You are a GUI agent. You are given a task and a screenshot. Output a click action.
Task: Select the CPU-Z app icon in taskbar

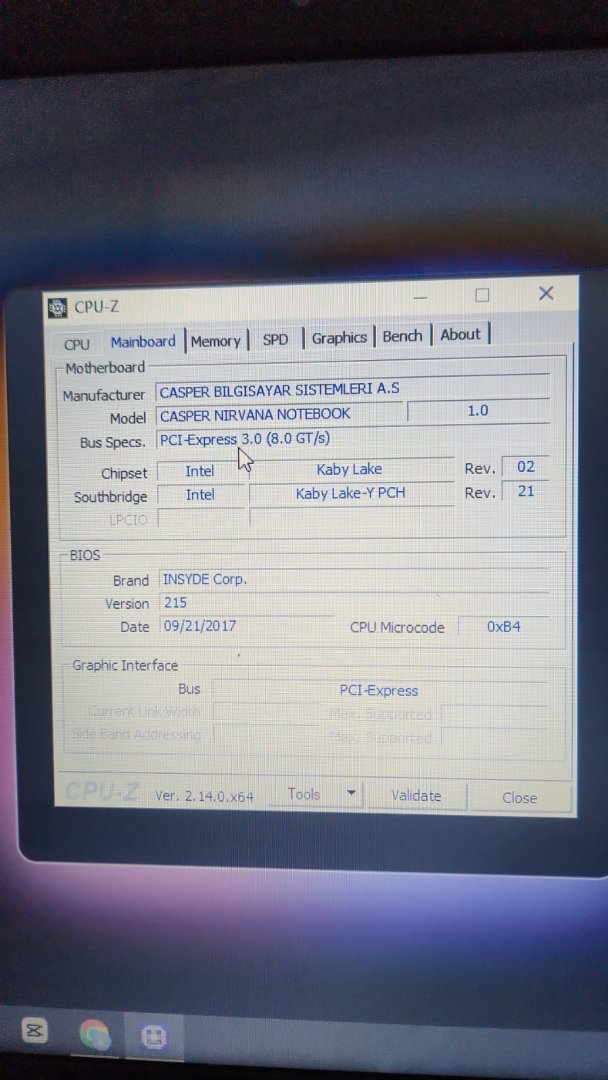click(154, 1037)
